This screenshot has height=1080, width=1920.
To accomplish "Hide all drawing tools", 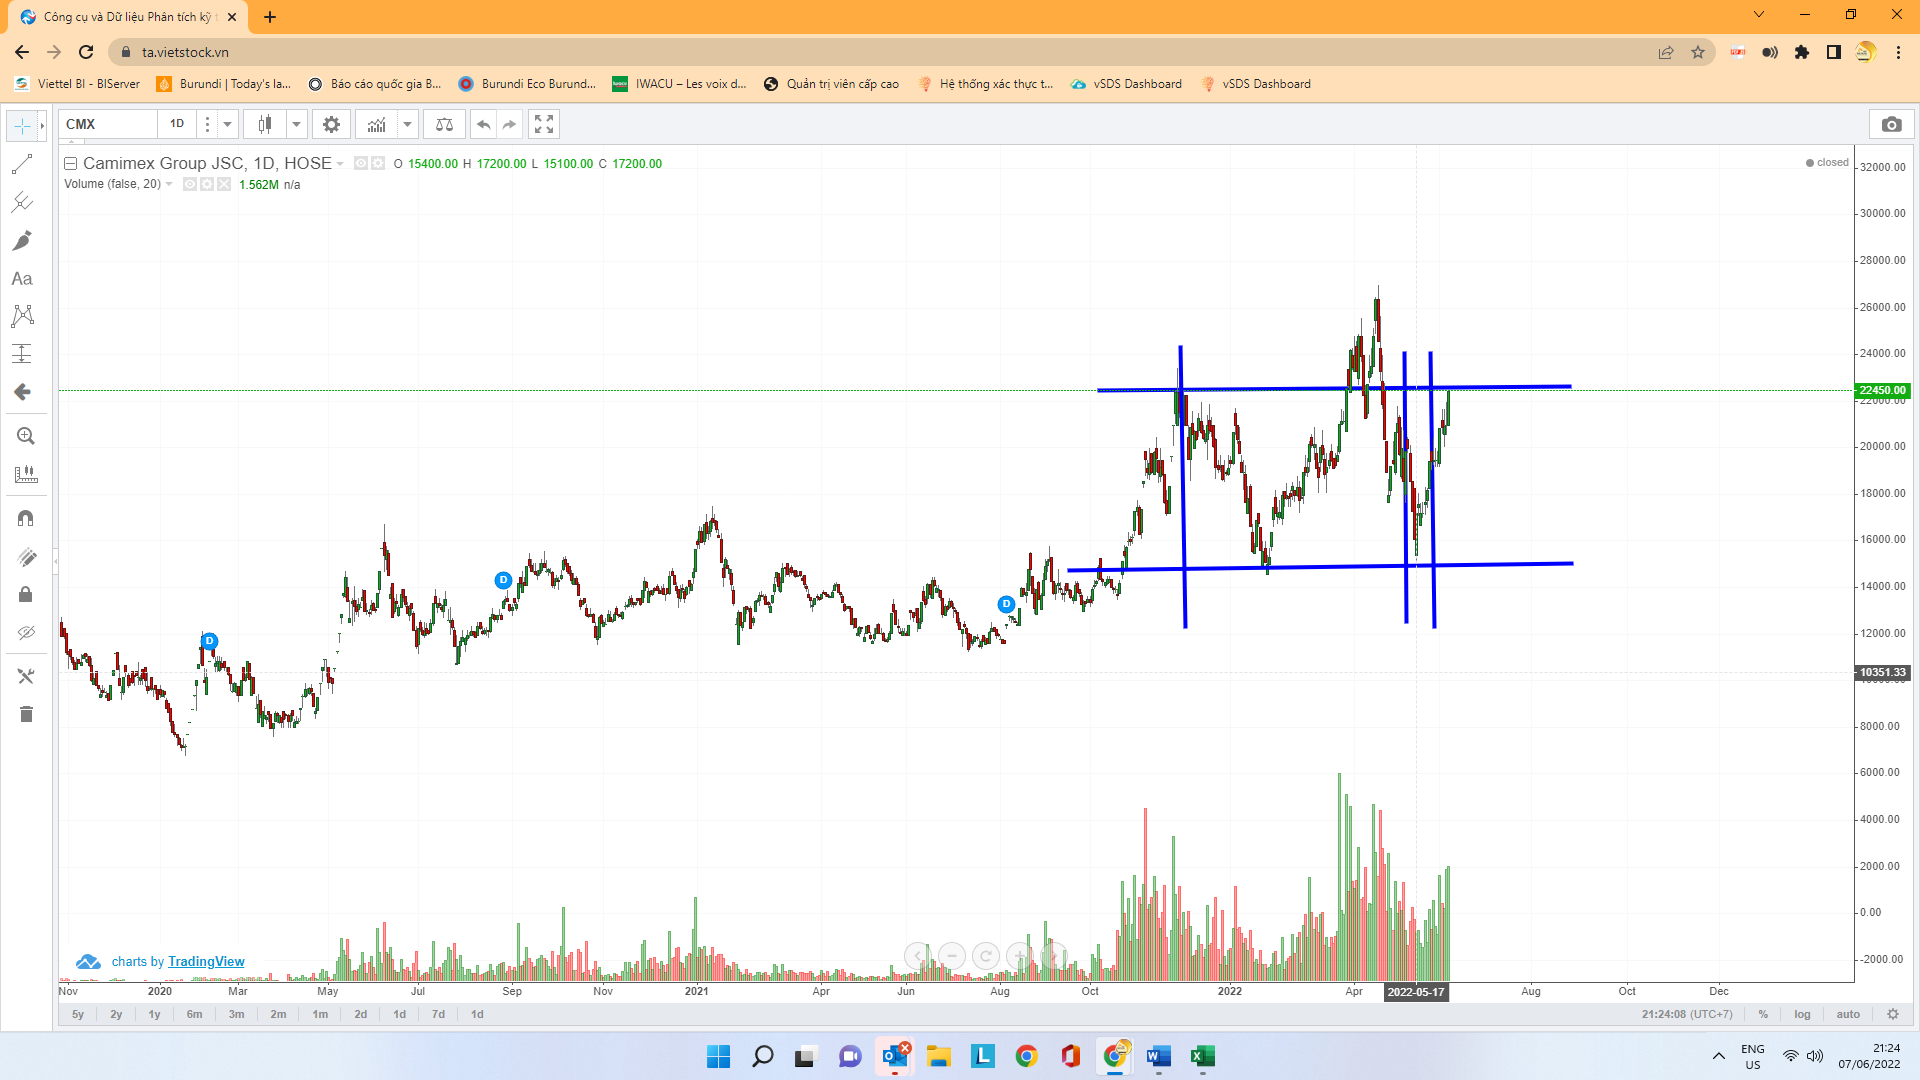I will click(26, 633).
